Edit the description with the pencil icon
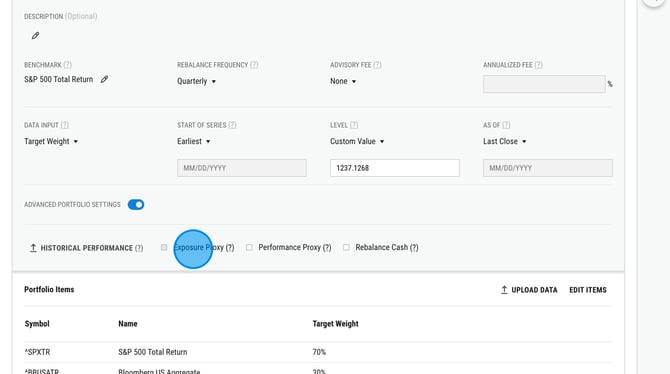The image size is (670, 374). tap(35, 36)
